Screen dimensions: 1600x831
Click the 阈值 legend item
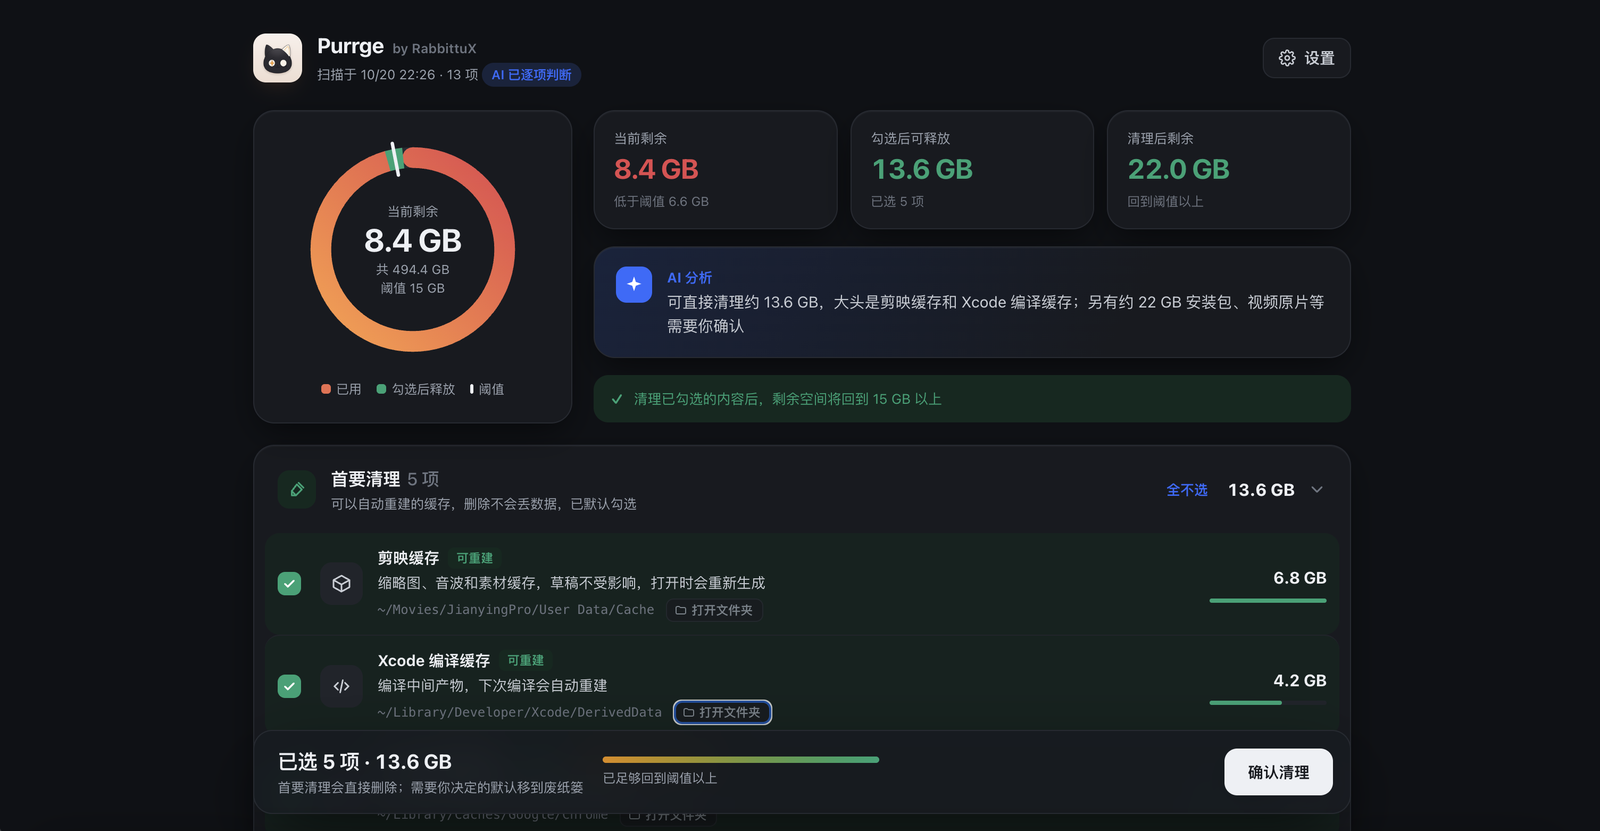pos(487,389)
